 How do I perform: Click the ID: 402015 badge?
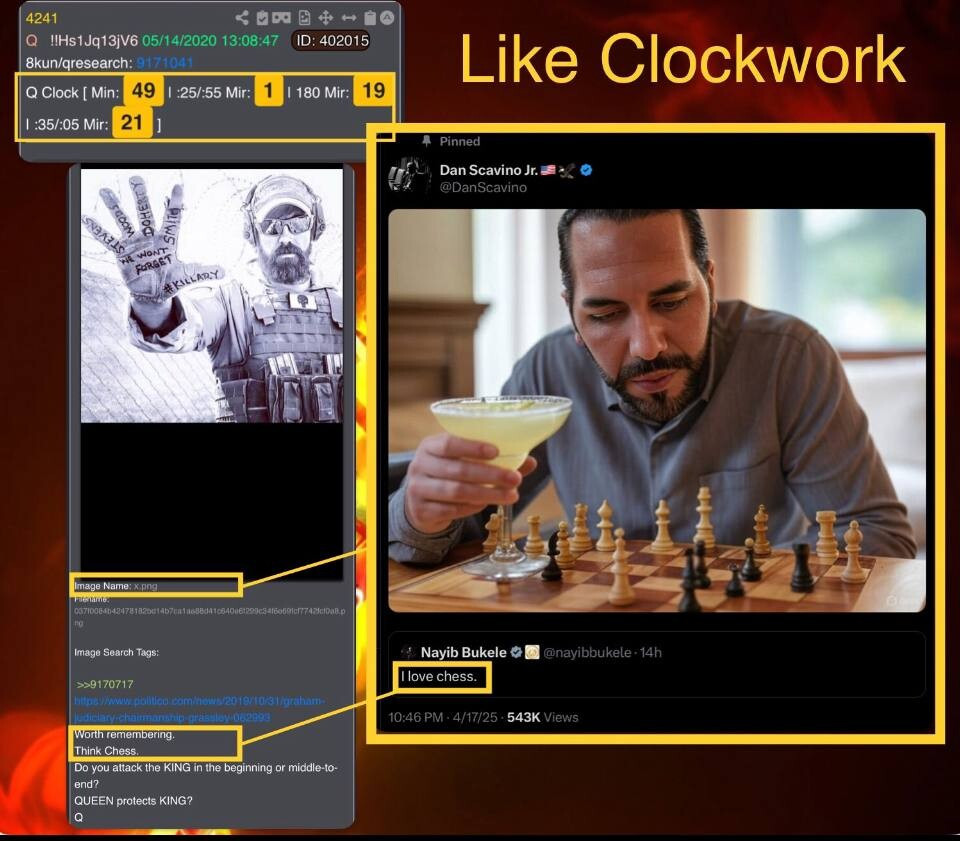point(331,41)
